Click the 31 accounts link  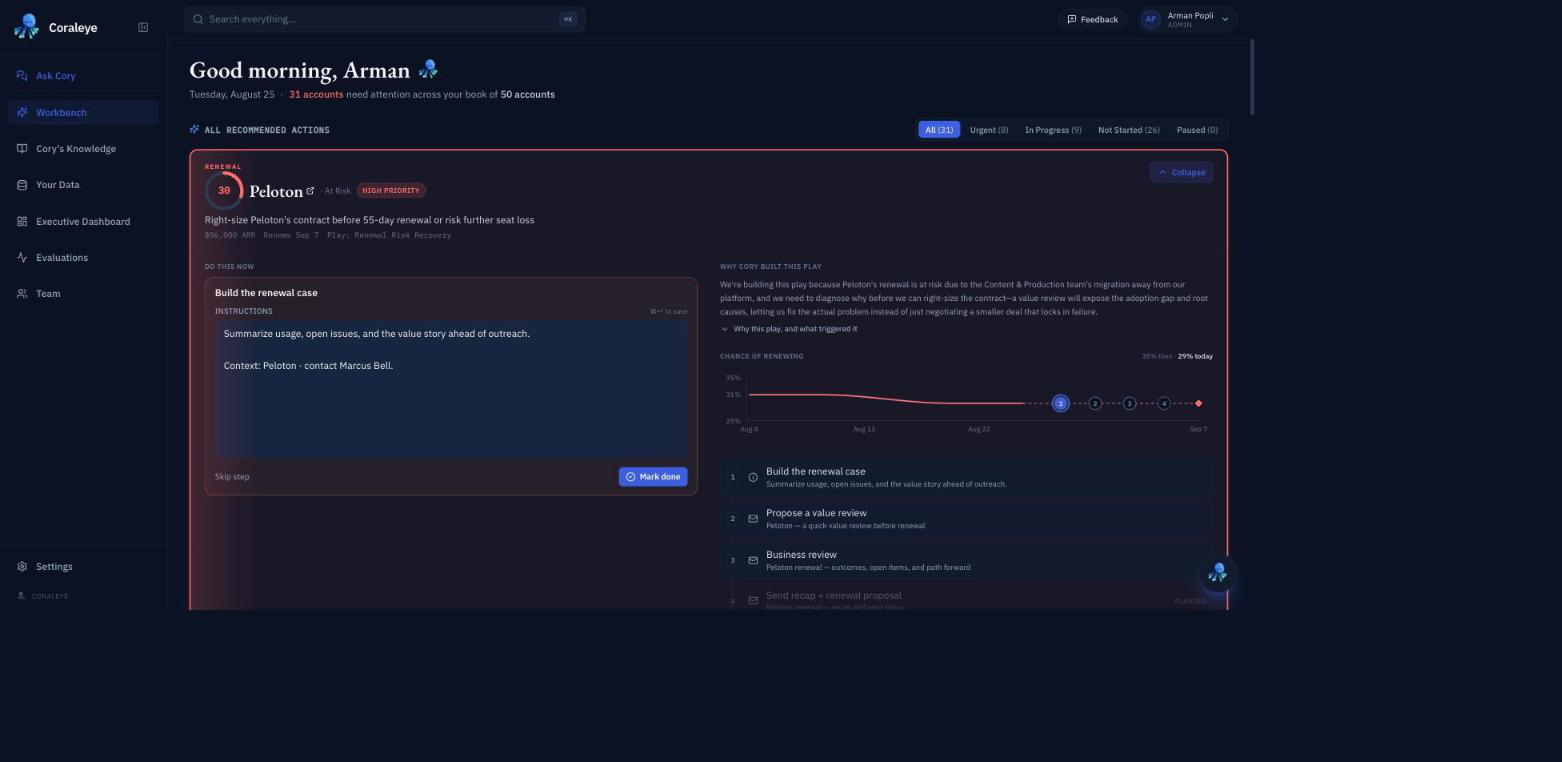tap(316, 94)
